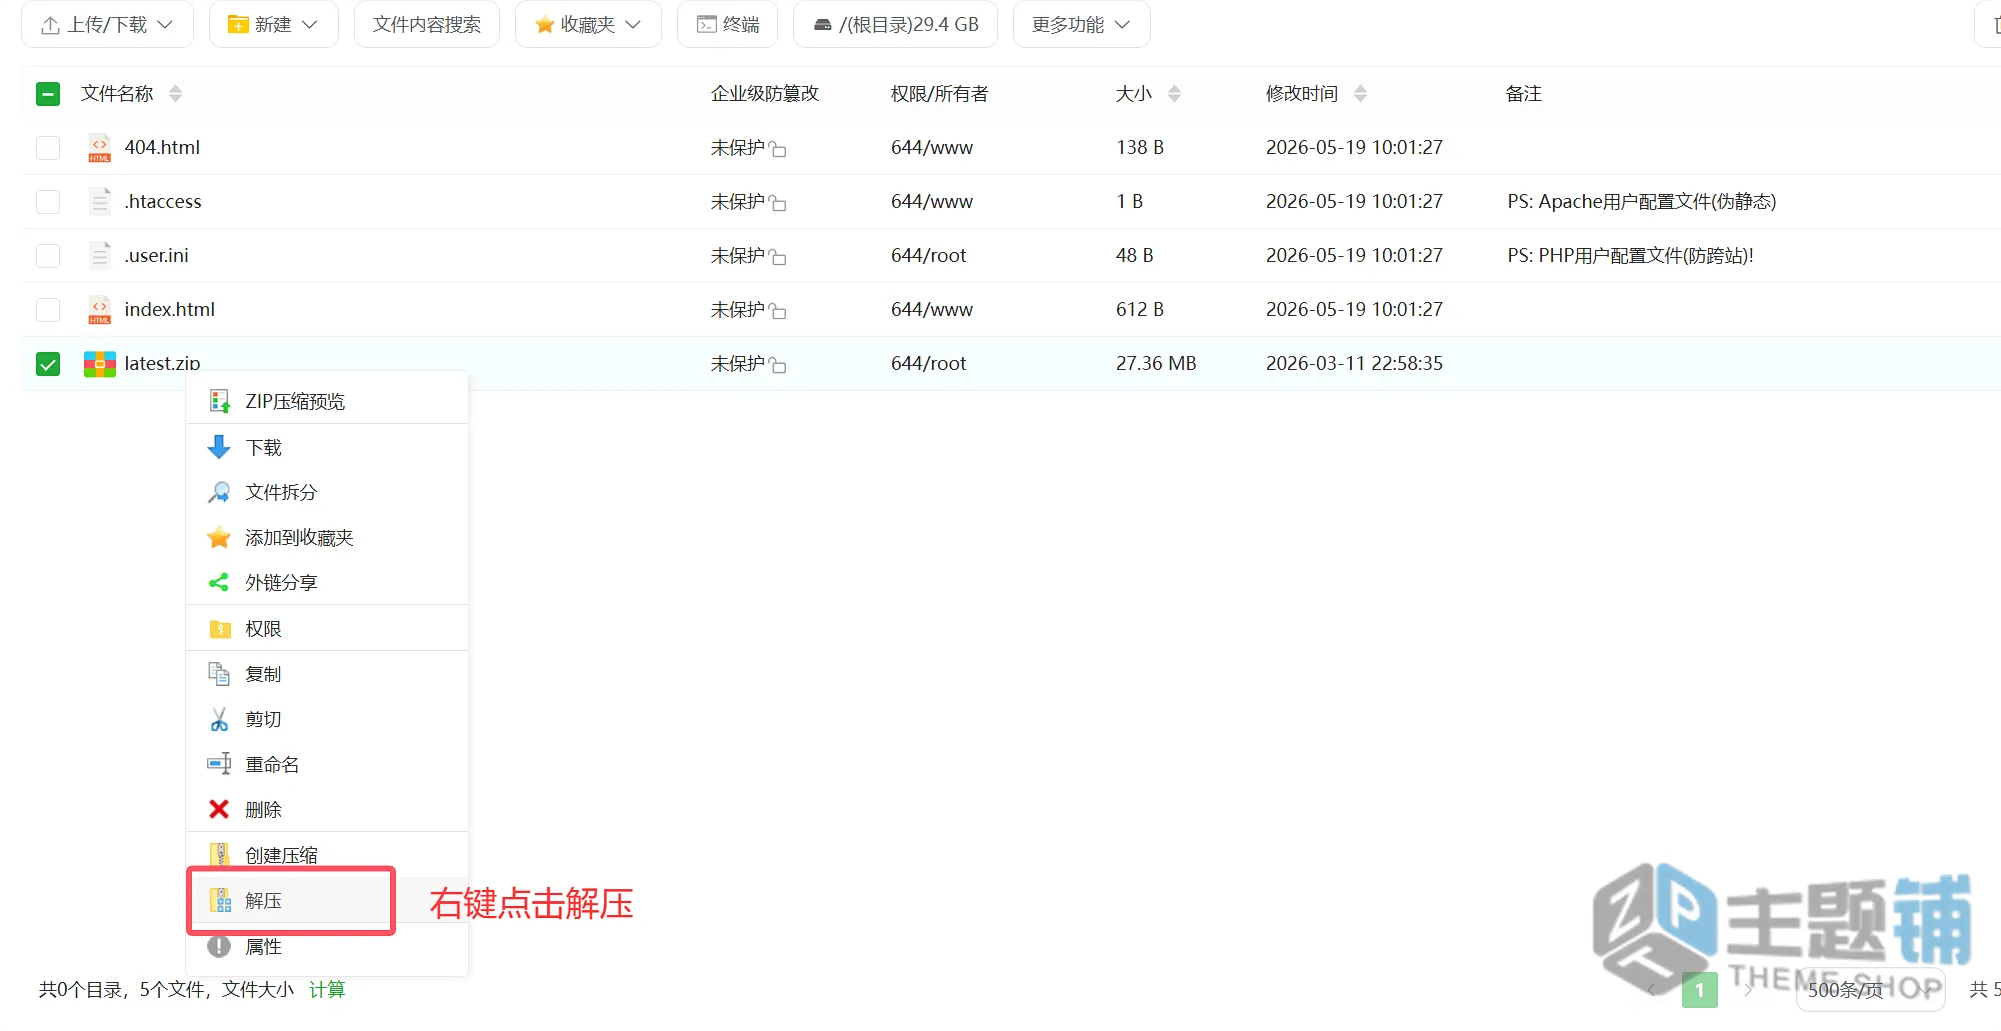The width and height of the screenshot is (2001, 1031).
Task: Click the 文件拆分 magnifier icon
Action: pyautogui.click(x=219, y=492)
